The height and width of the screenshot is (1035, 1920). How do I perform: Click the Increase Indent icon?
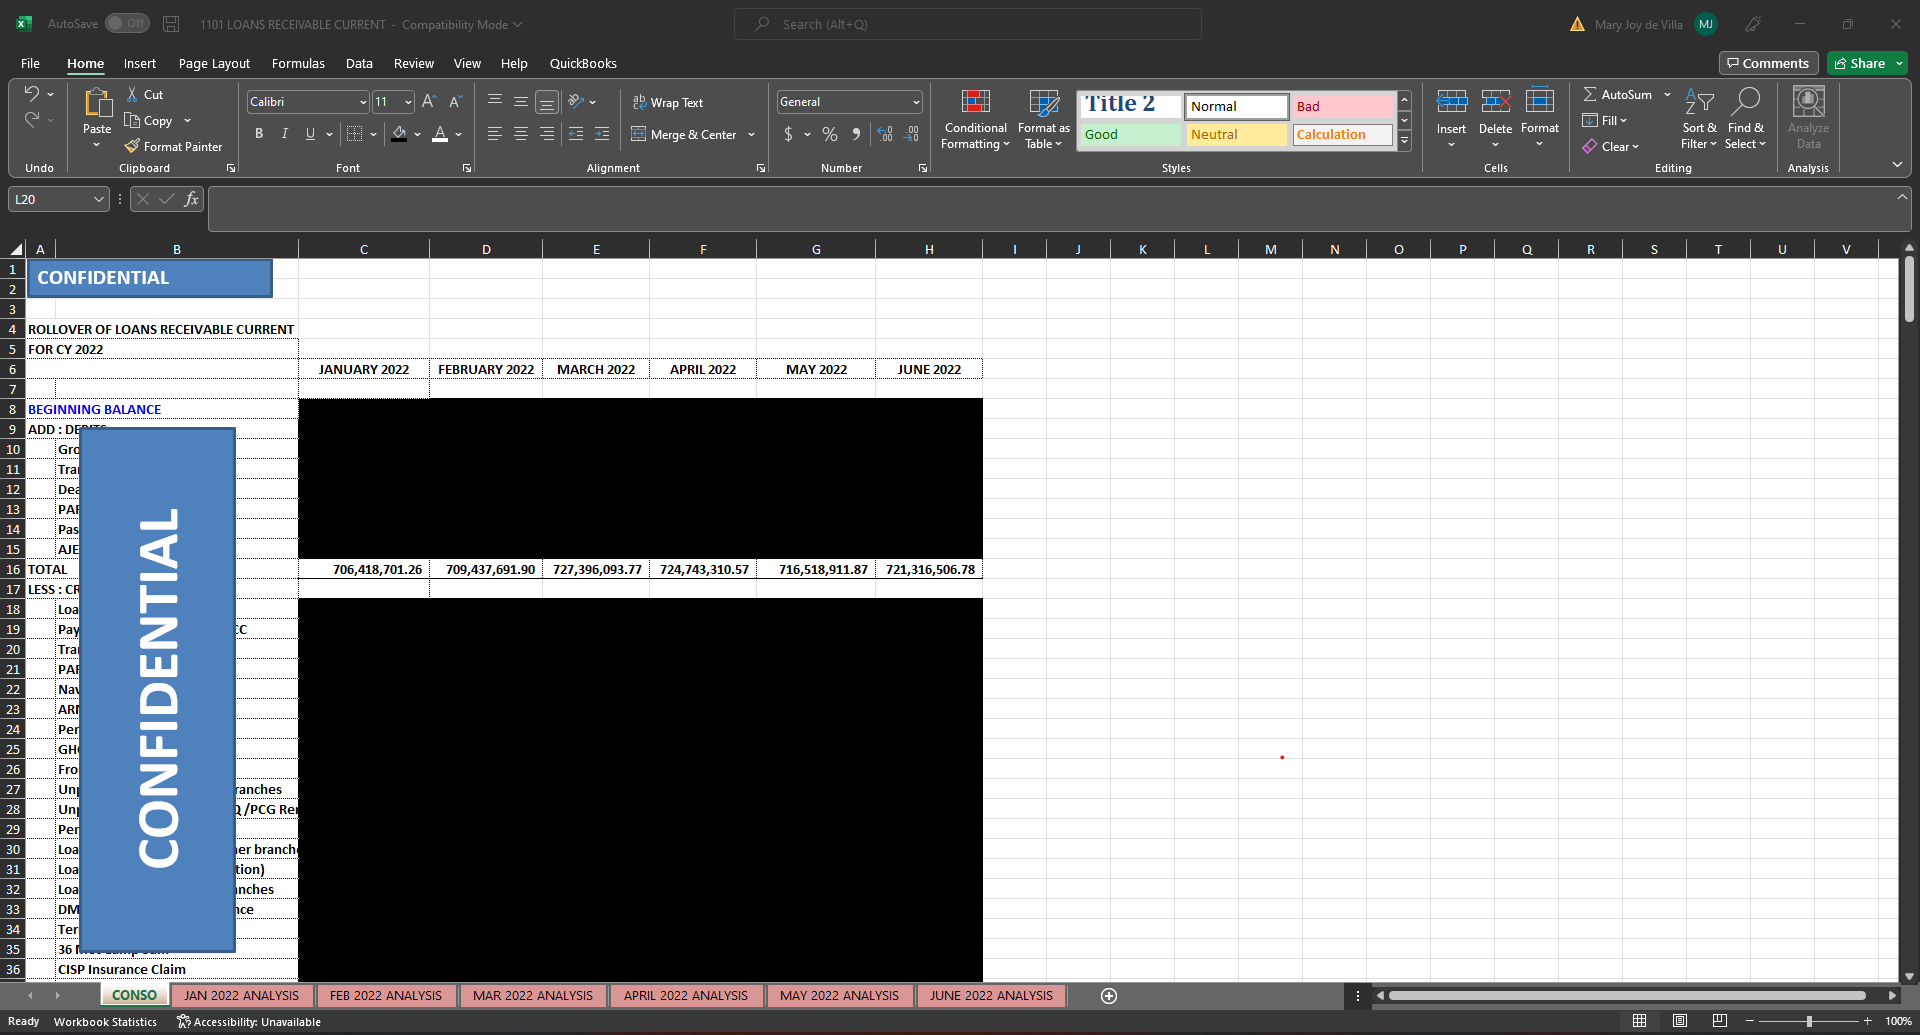click(602, 134)
